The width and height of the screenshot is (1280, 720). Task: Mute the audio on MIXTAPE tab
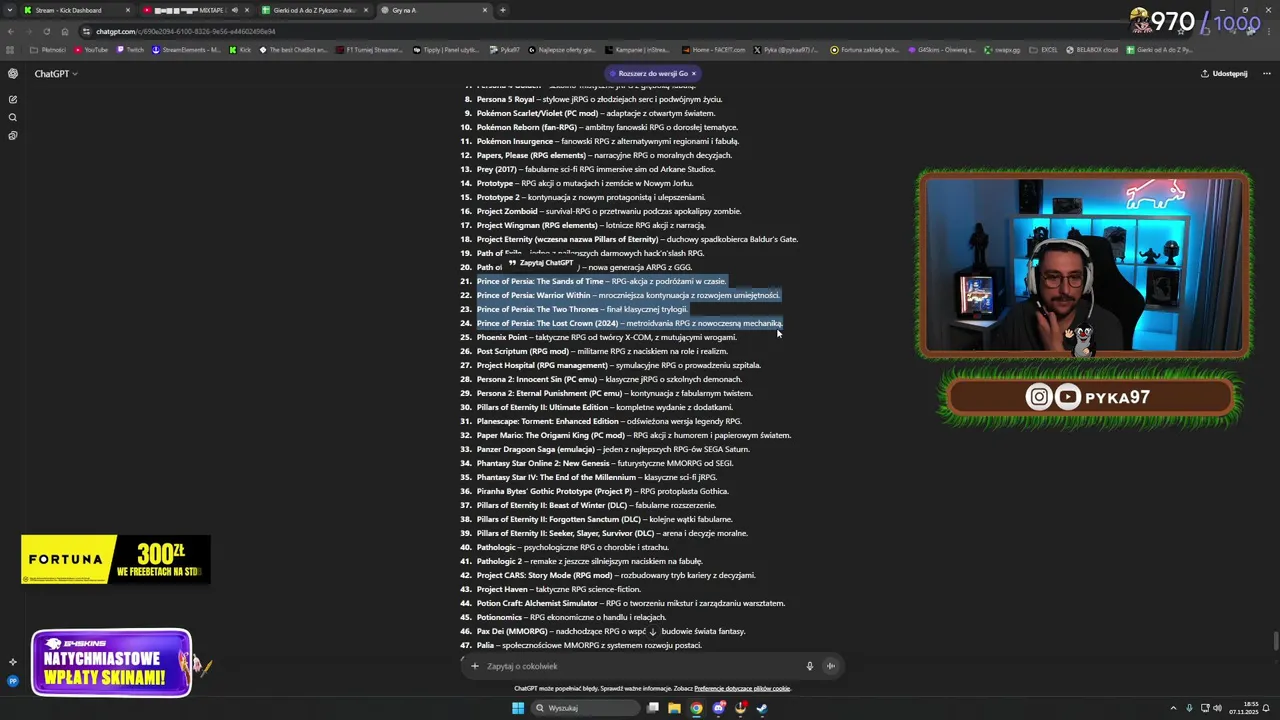click(235, 10)
